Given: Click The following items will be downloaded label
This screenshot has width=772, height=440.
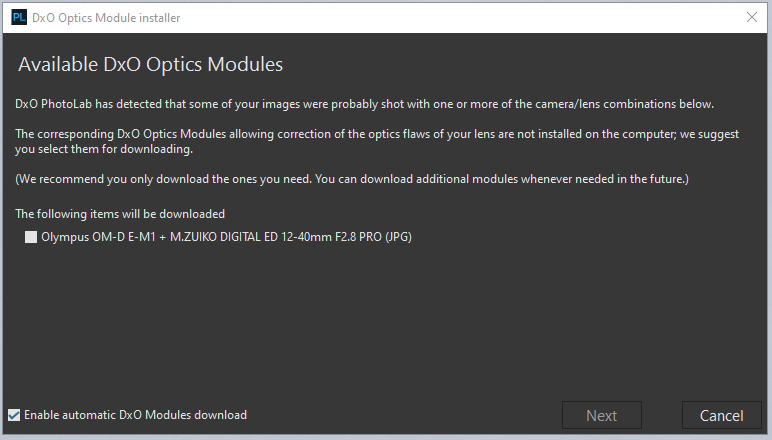Looking at the screenshot, I should pyautogui.click(x=120, y=214).
